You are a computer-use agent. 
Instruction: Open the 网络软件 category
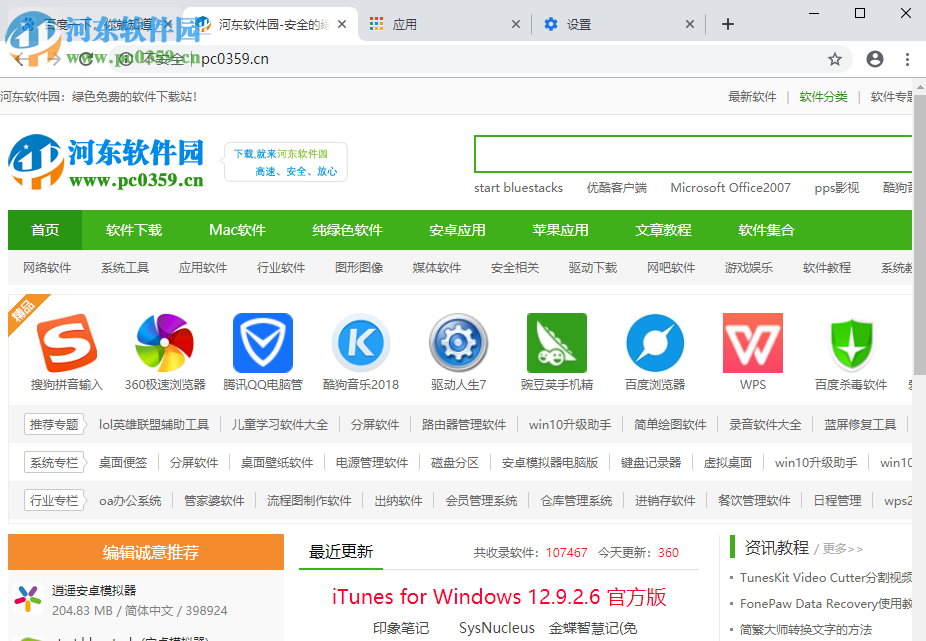47,268
